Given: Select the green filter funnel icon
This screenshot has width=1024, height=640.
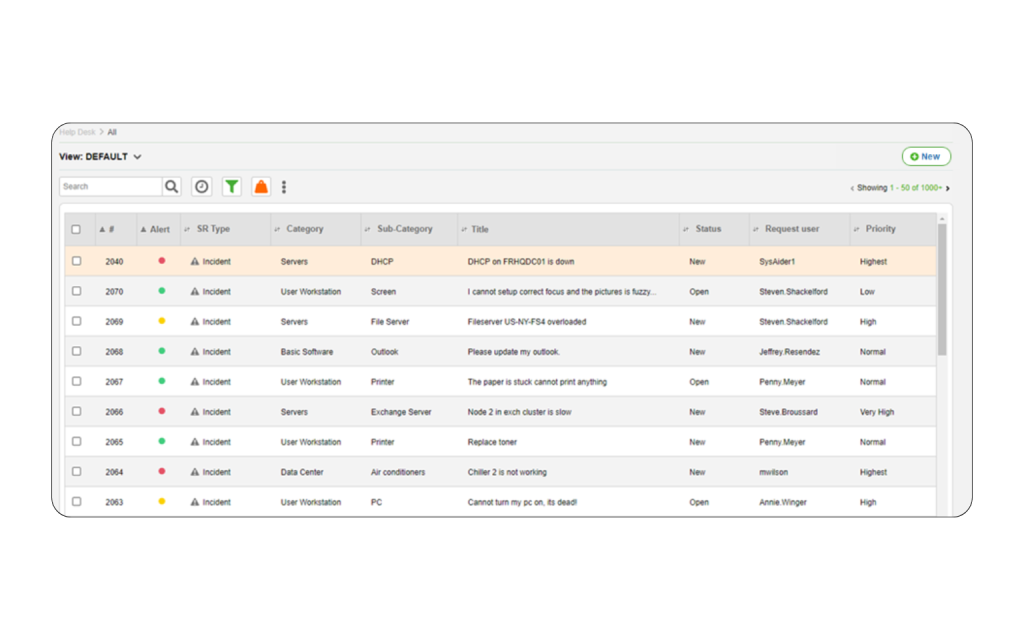Looking at the screenshot, I should [x=231, y=186].
